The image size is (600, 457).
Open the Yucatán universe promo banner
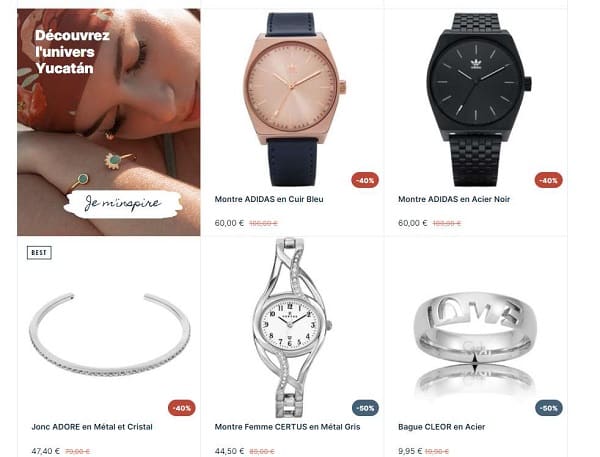[x=109, y=122]
